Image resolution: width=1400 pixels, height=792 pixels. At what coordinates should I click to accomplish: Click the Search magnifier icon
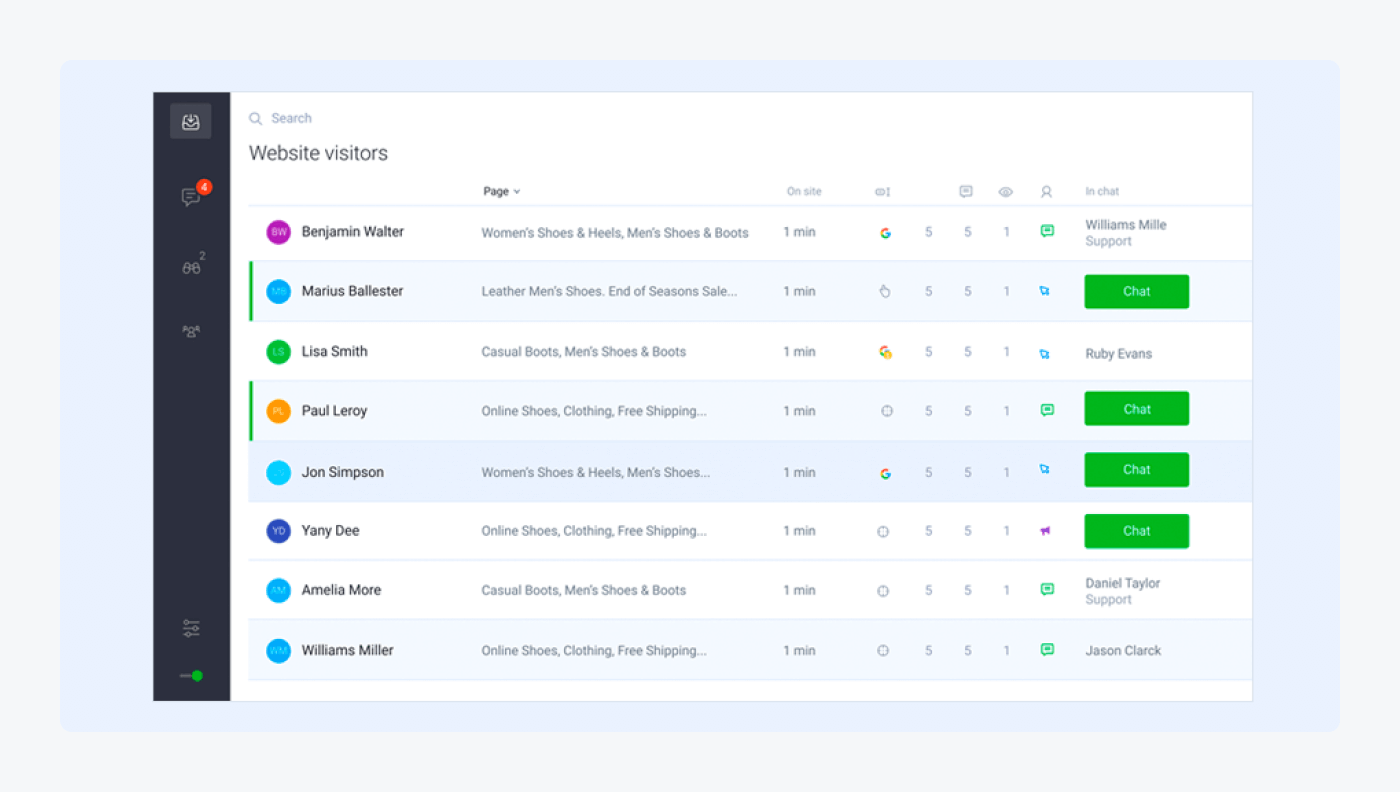click(x=255, y=118)
